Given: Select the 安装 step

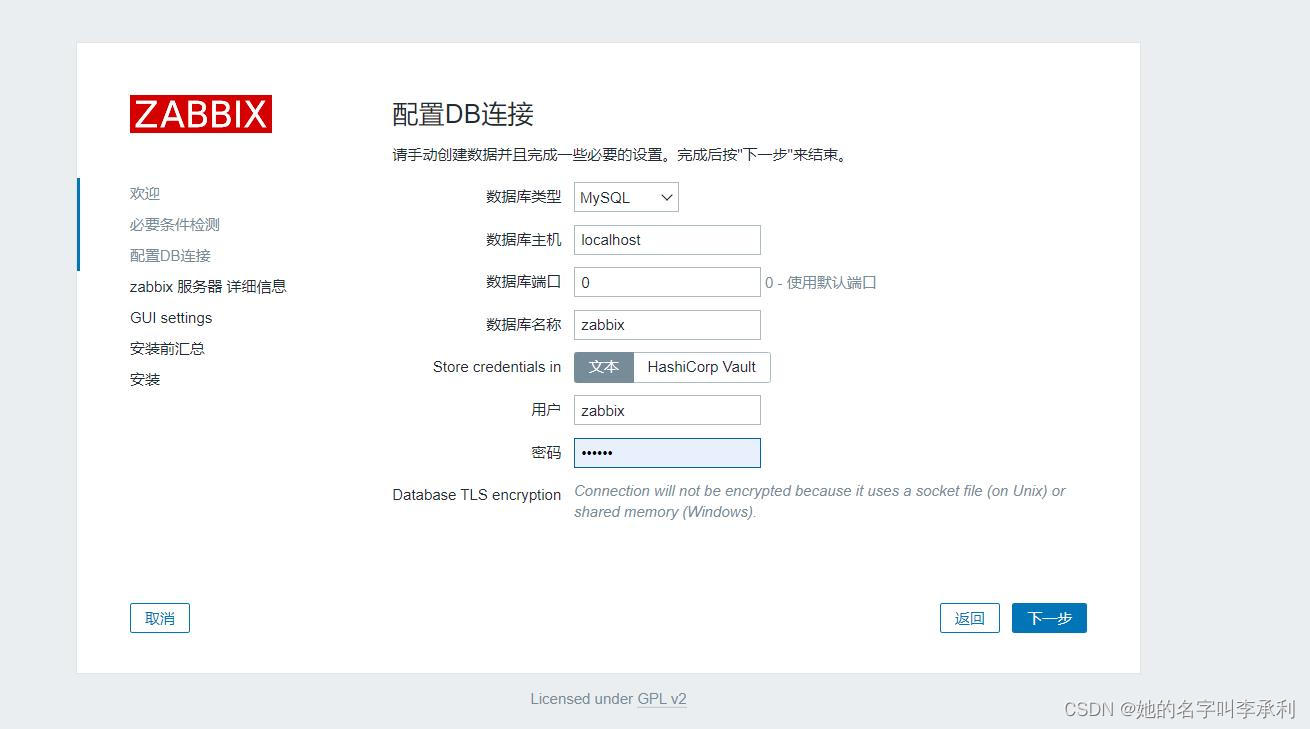Looking at the screenshot, I should pos(145,379).
